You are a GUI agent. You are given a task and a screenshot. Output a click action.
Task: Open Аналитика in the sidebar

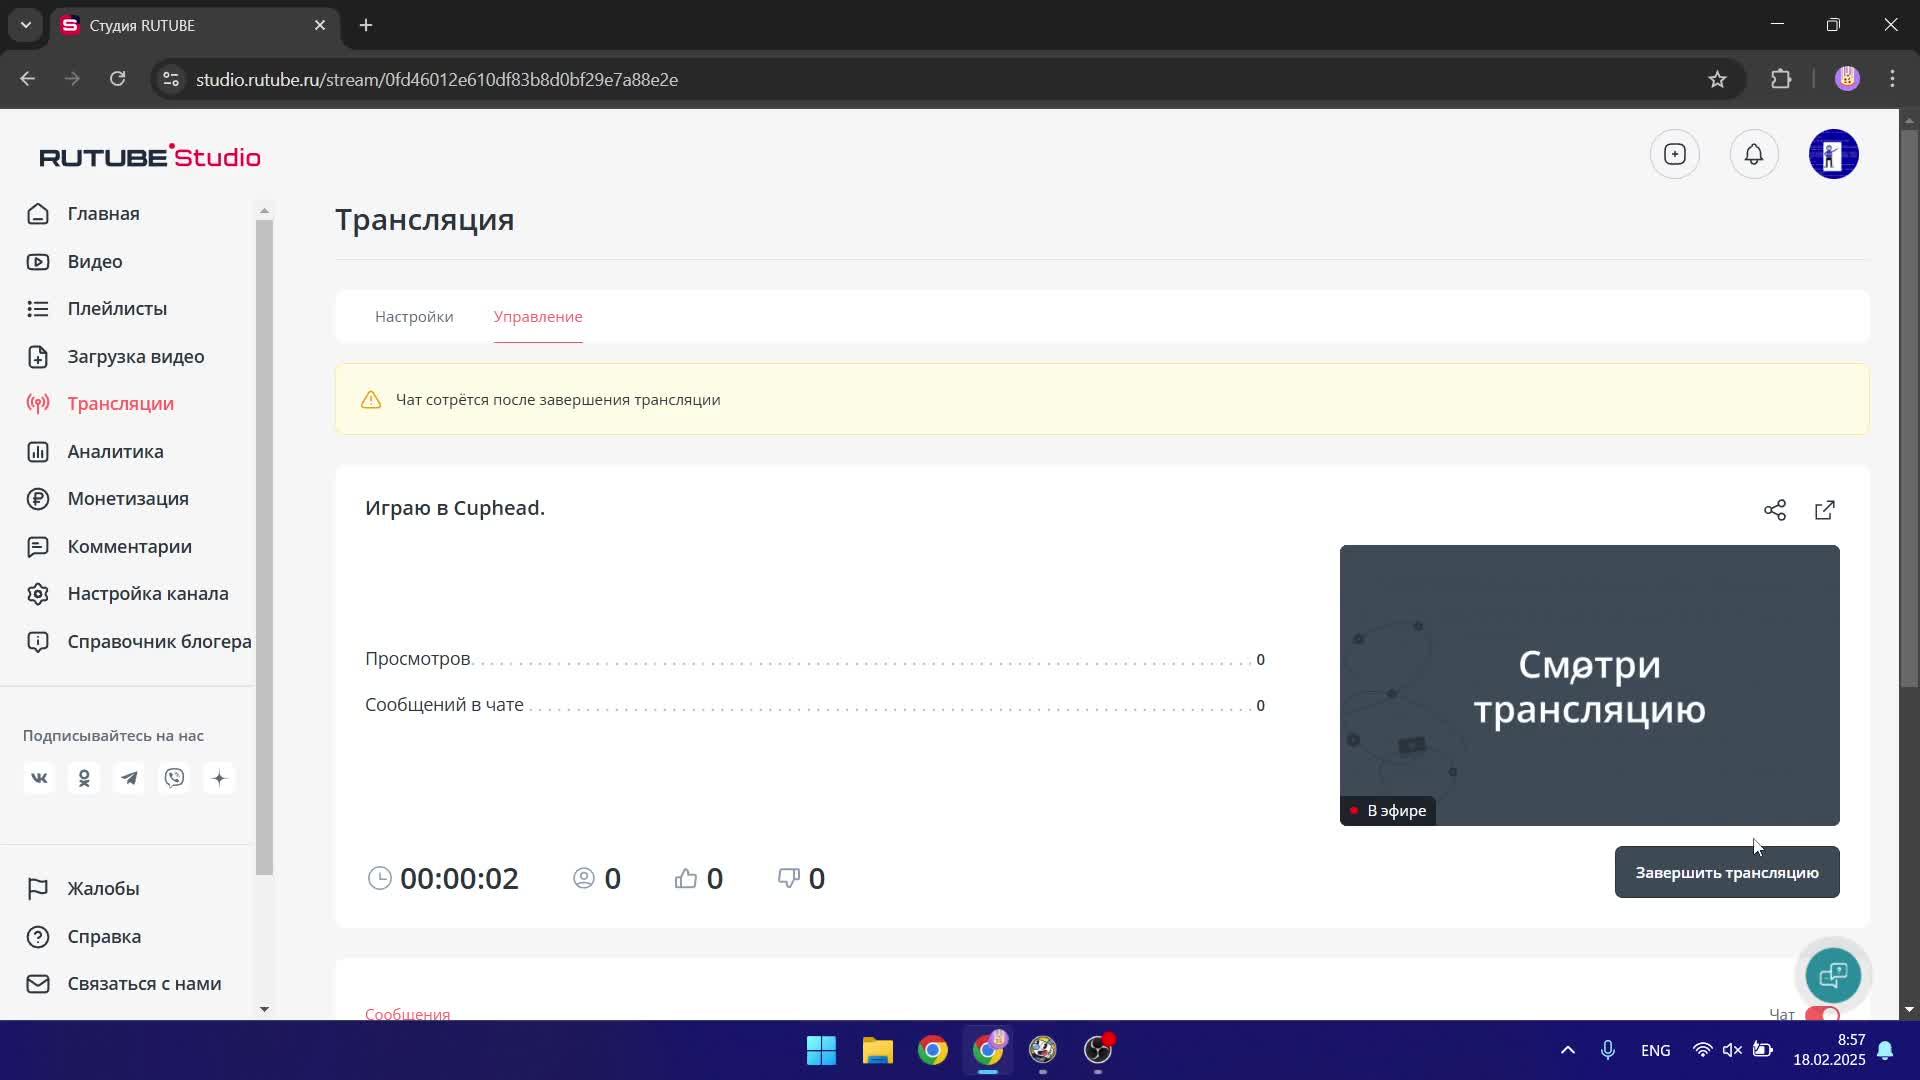pyautogui.click(x=115, y=451)
